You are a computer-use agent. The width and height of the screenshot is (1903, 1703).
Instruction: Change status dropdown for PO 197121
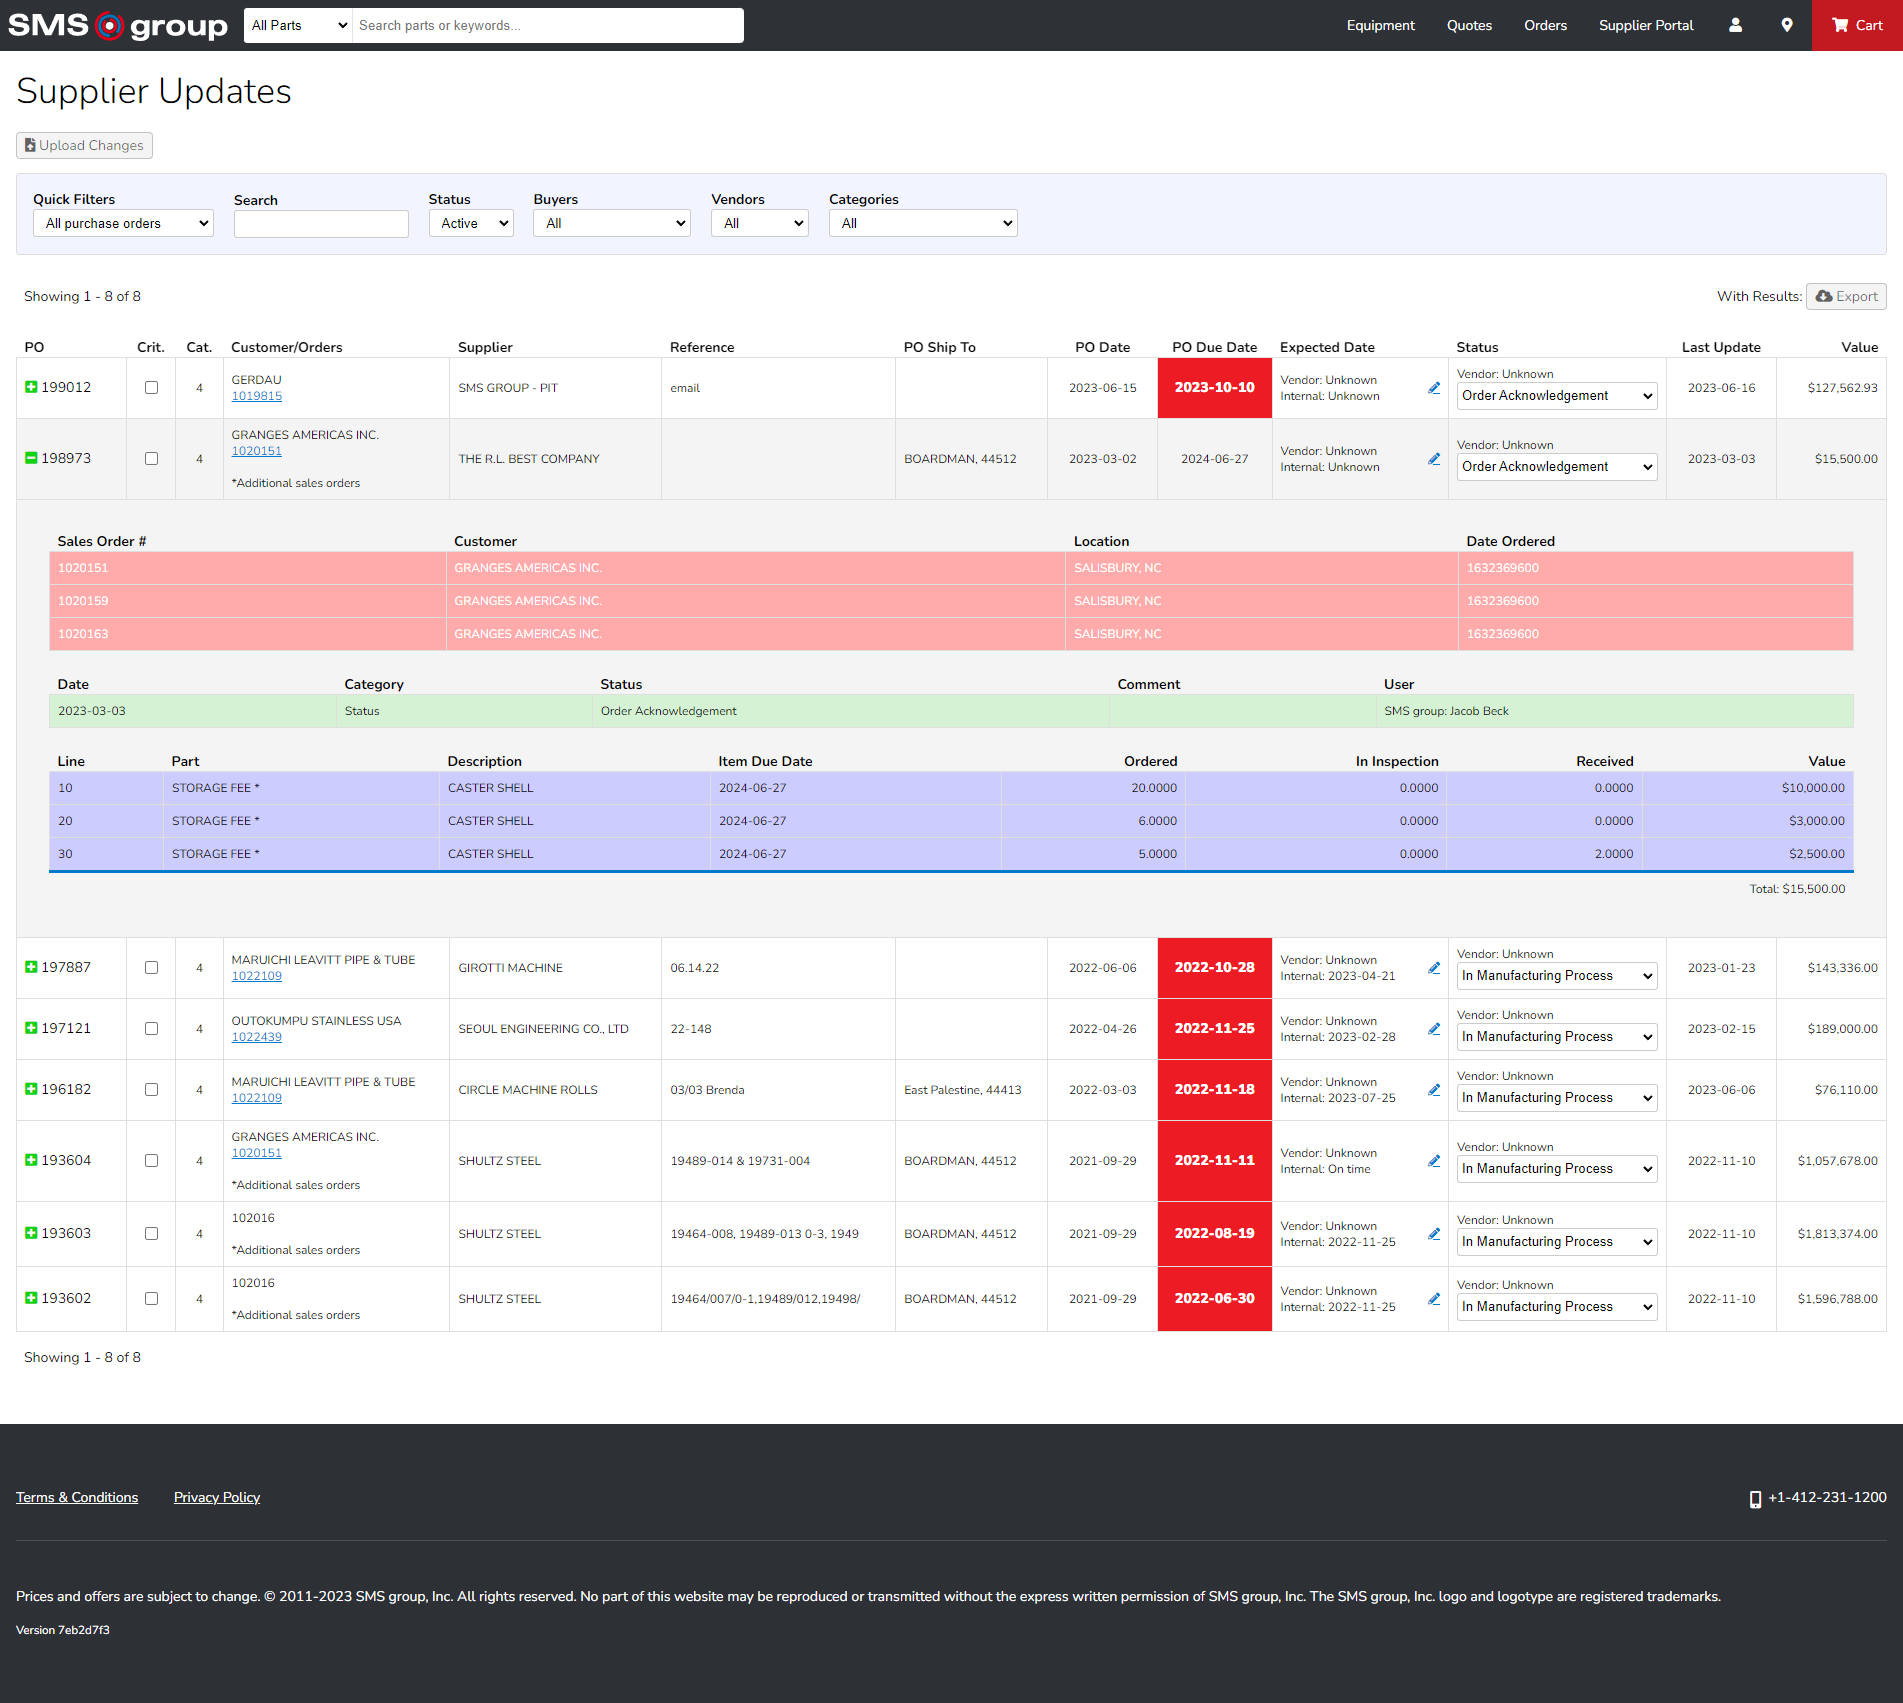(x=1556, y=1037)
